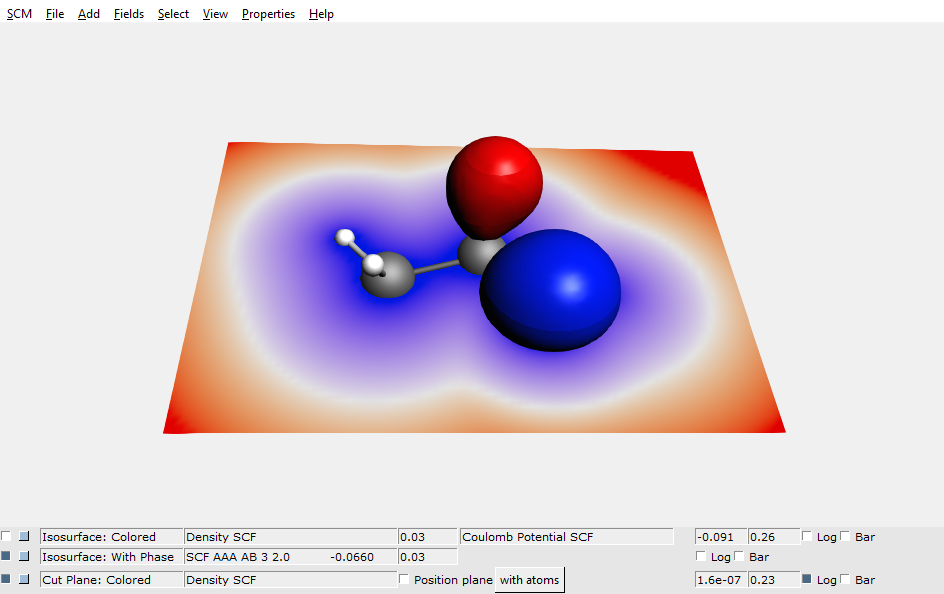
Task: Enable Log scale for Isosurface: With Phase row
Action: click(701, 556)
